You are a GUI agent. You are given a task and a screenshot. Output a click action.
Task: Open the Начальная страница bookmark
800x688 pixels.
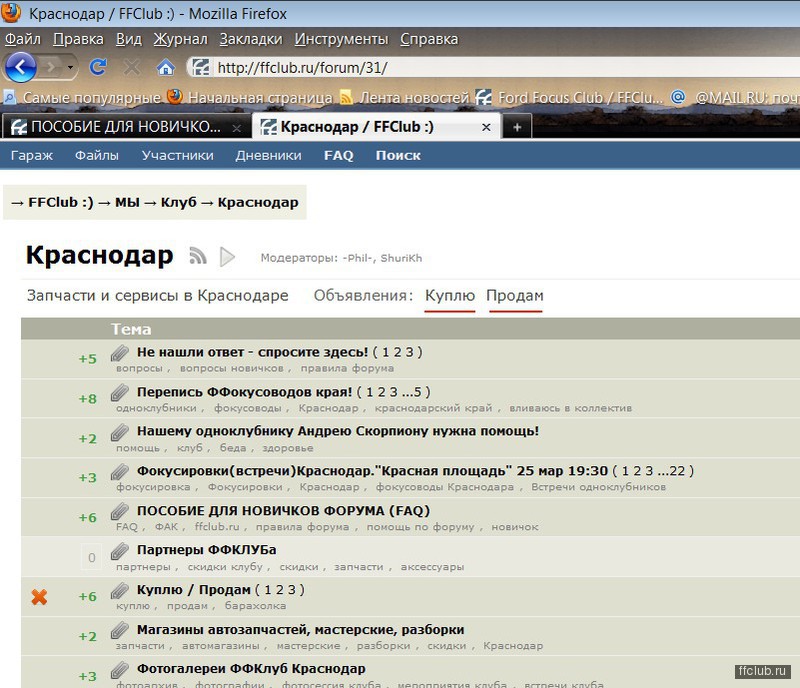tap(250, 97)
